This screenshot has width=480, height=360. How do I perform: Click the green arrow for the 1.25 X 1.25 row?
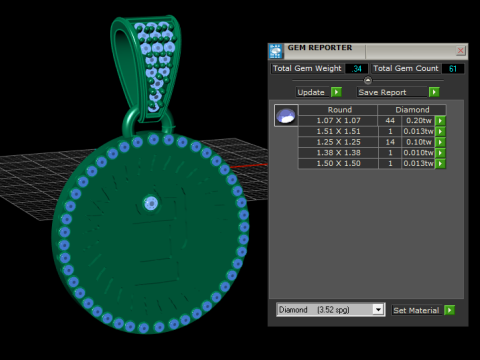point(440,142)
